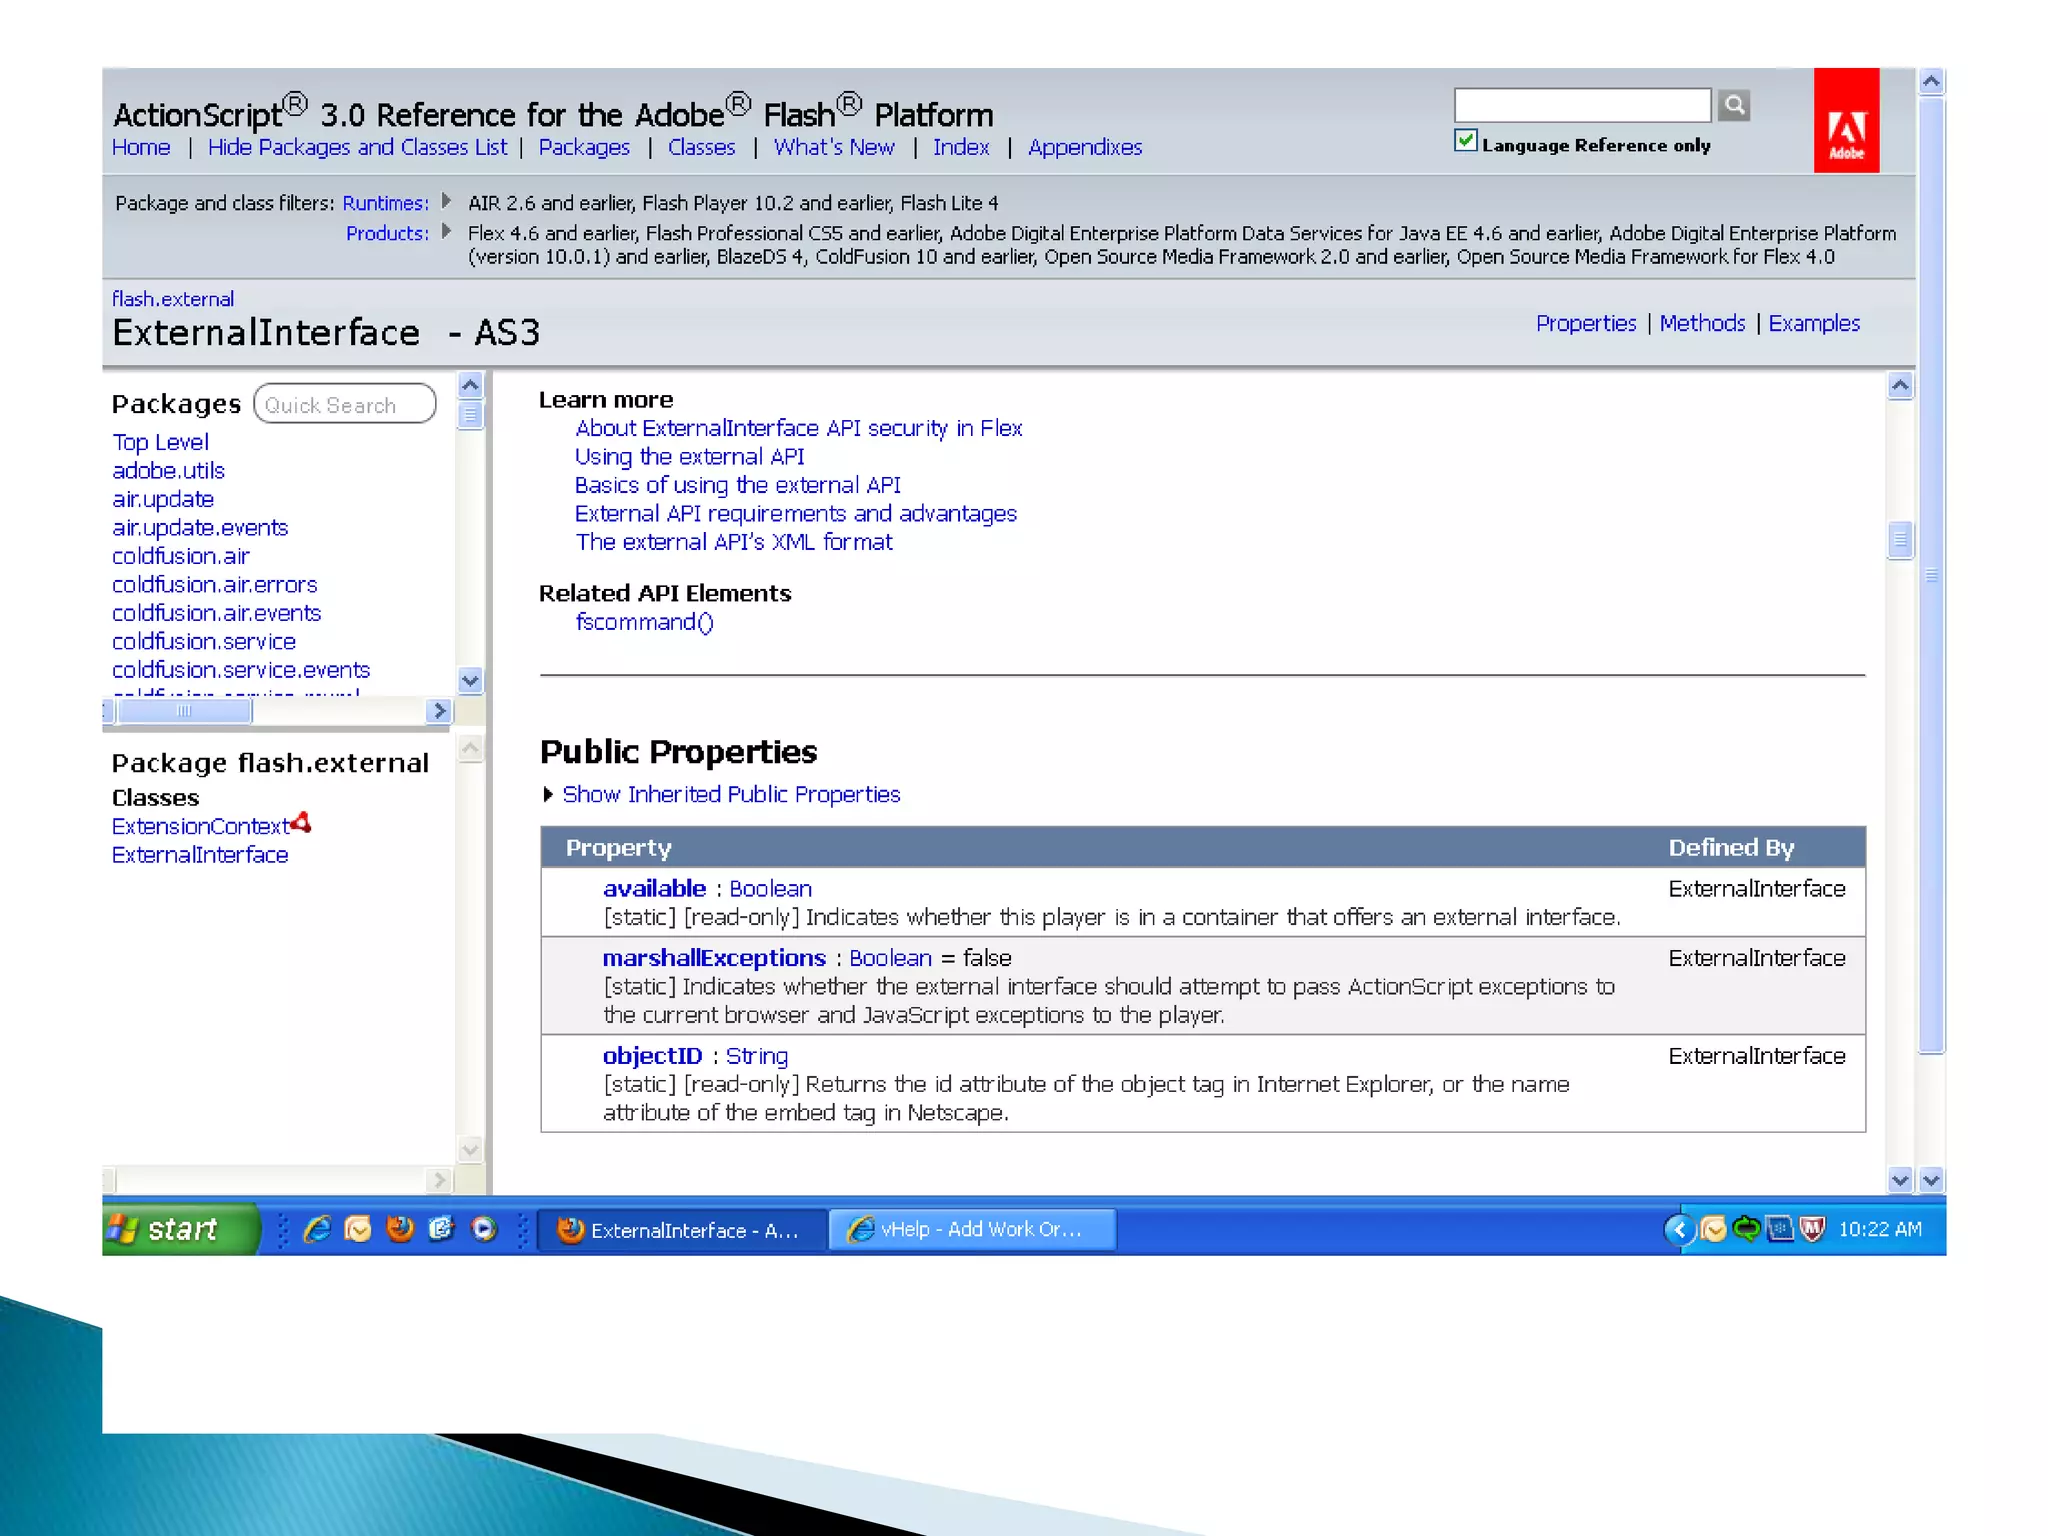
Task: Open fscommand() related API element
Action: tap(644, 622)
